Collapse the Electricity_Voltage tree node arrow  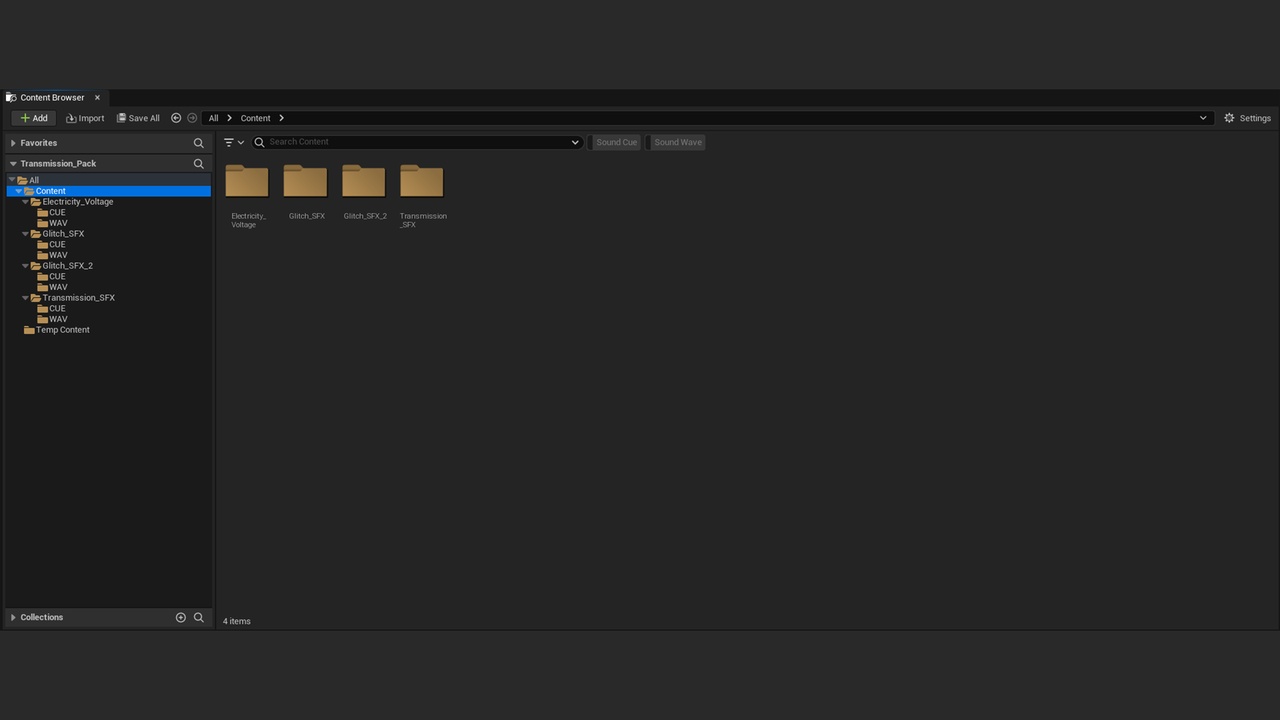pyautogui.click(x=25, y=202)
